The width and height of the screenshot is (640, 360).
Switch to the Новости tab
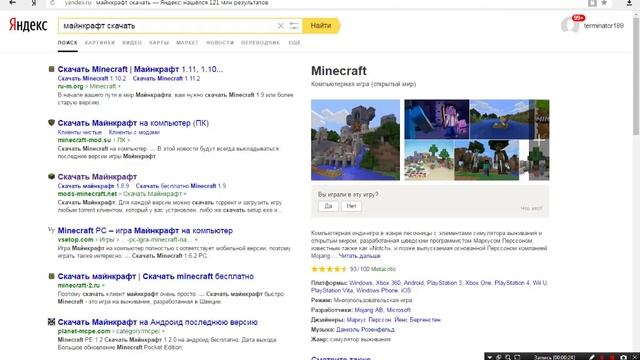(x=220, y=42)
